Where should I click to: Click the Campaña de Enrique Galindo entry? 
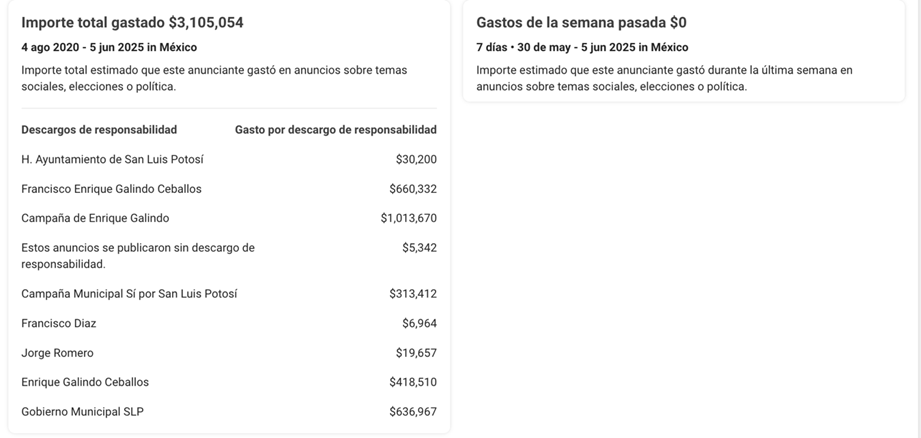(95, 218)
